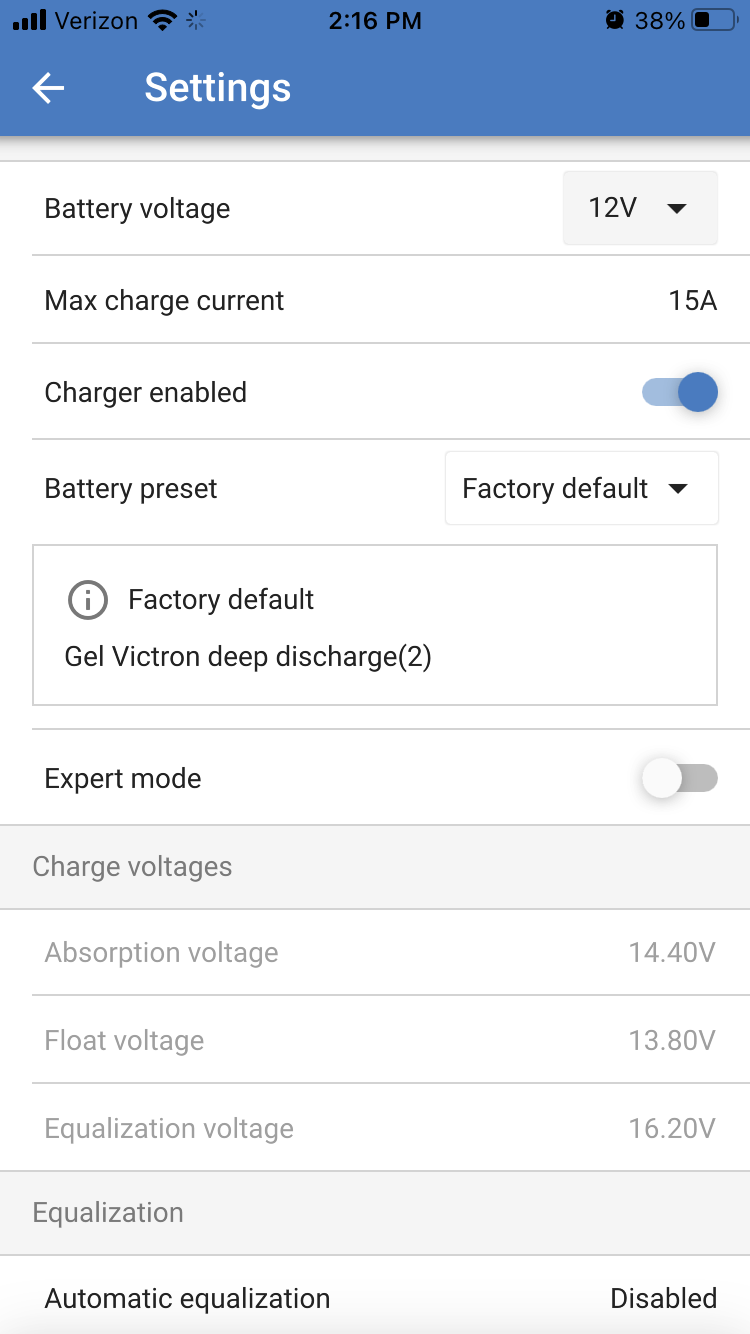Image resolution: width=750 pixels, height=1334 pixels.
Task: Tap the Settings title in the header
Action: coord(218,88)
